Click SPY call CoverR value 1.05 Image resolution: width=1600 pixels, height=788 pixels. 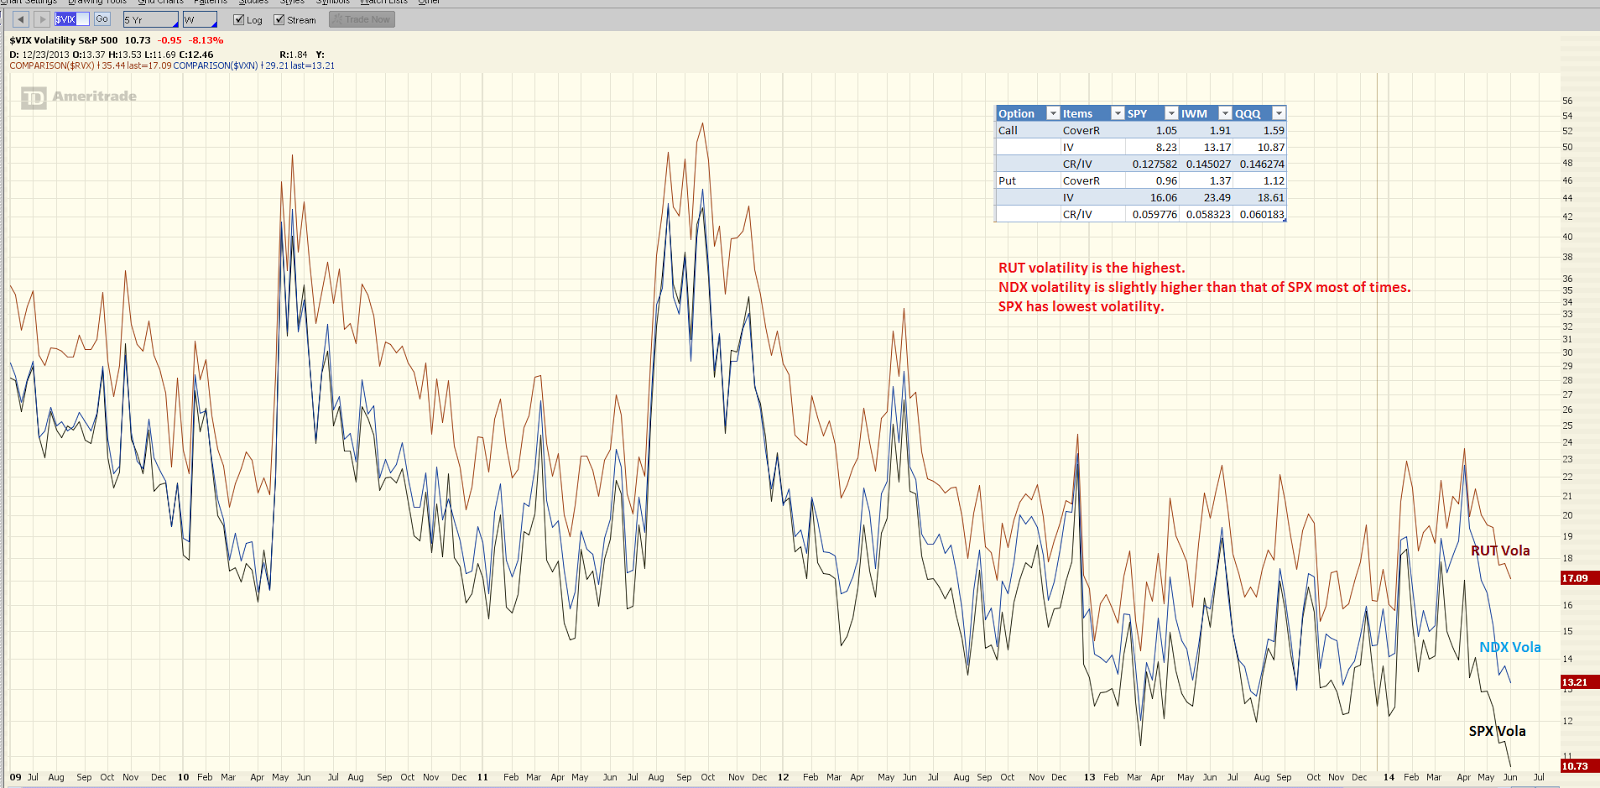pos(1166,131)
